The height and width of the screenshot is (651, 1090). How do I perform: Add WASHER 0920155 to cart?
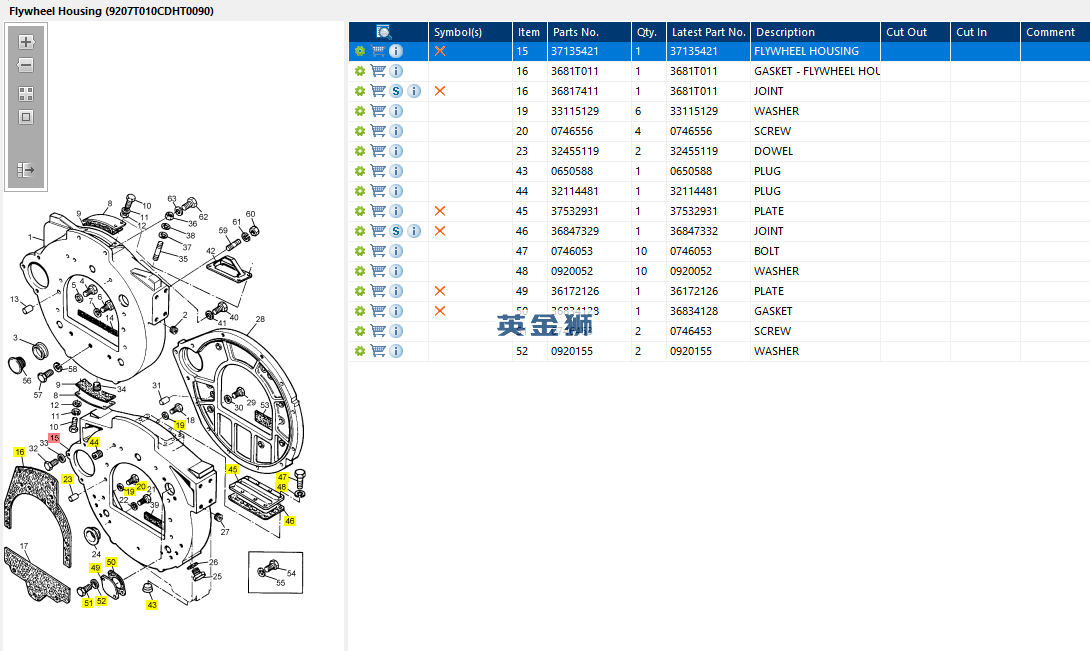point(378,351)
